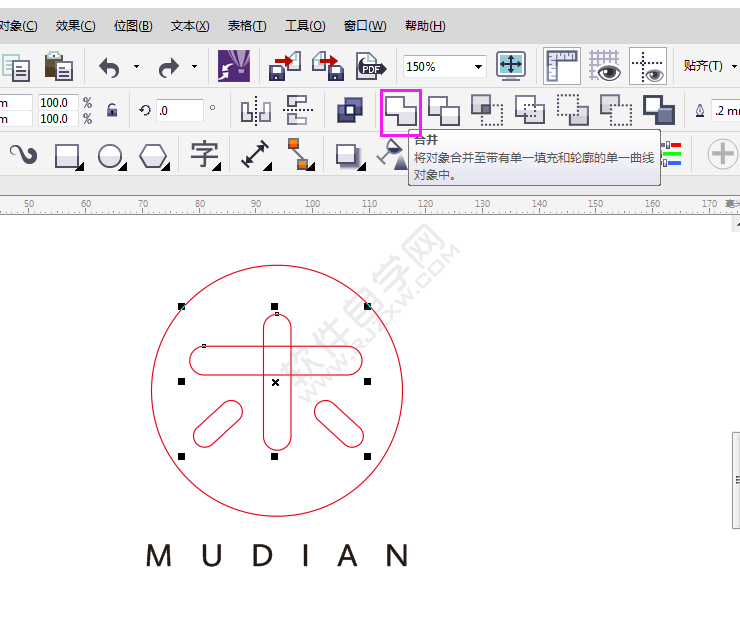Open the 工具(O) menu
Image resolution: width=740 pixels, height=628 pixels.
(305, 25)
